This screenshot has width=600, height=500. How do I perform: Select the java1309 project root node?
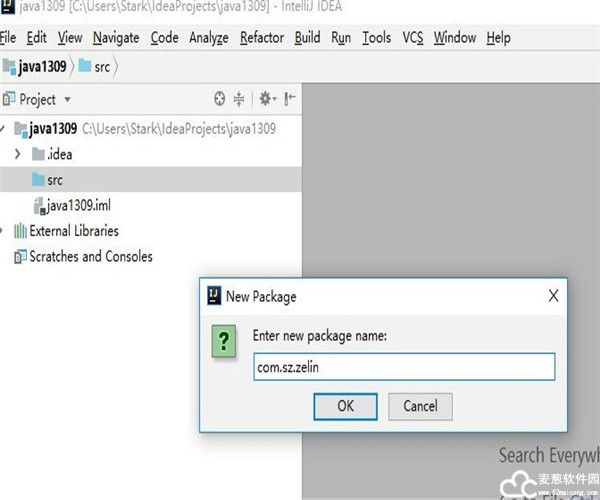(x=145, y=129)
